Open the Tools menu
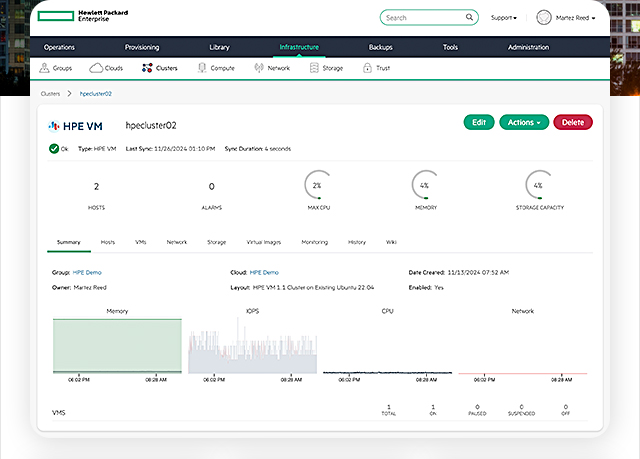This screenshot has height=459, width=640. 450,47
